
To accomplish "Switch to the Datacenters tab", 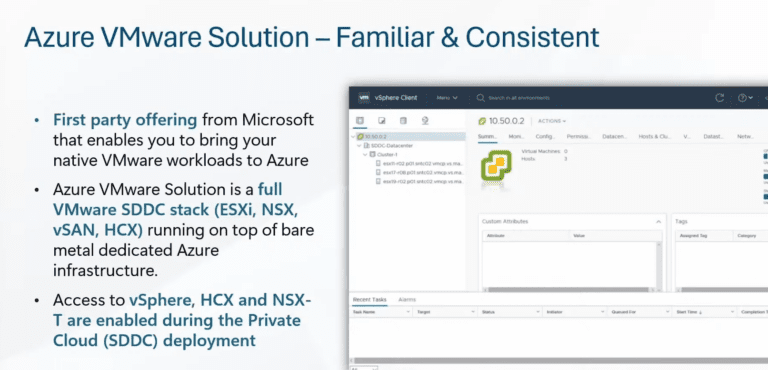I will coord(614,137).
